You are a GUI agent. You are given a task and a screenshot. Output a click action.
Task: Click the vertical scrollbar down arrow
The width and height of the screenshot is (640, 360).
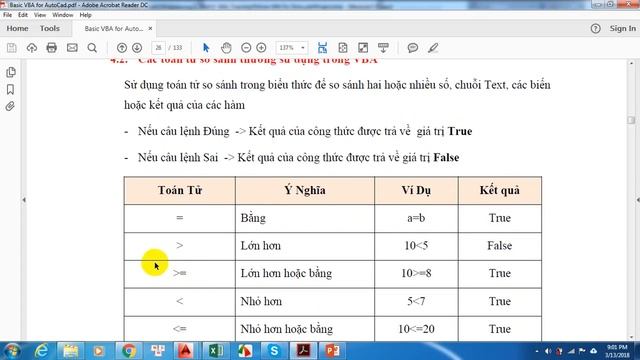631,337
